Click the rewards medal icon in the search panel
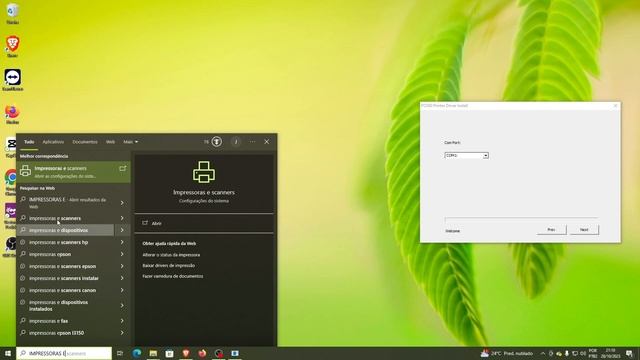640x360 pixels. (217, 142)
